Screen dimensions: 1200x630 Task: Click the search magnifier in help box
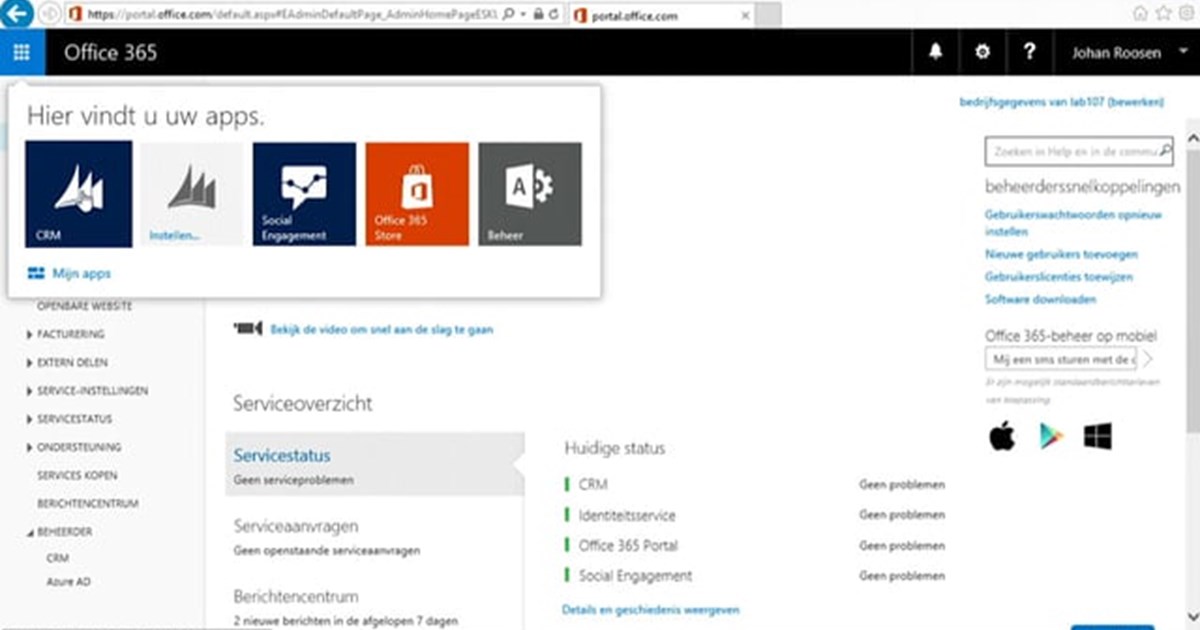click(x=1164, y=152)
